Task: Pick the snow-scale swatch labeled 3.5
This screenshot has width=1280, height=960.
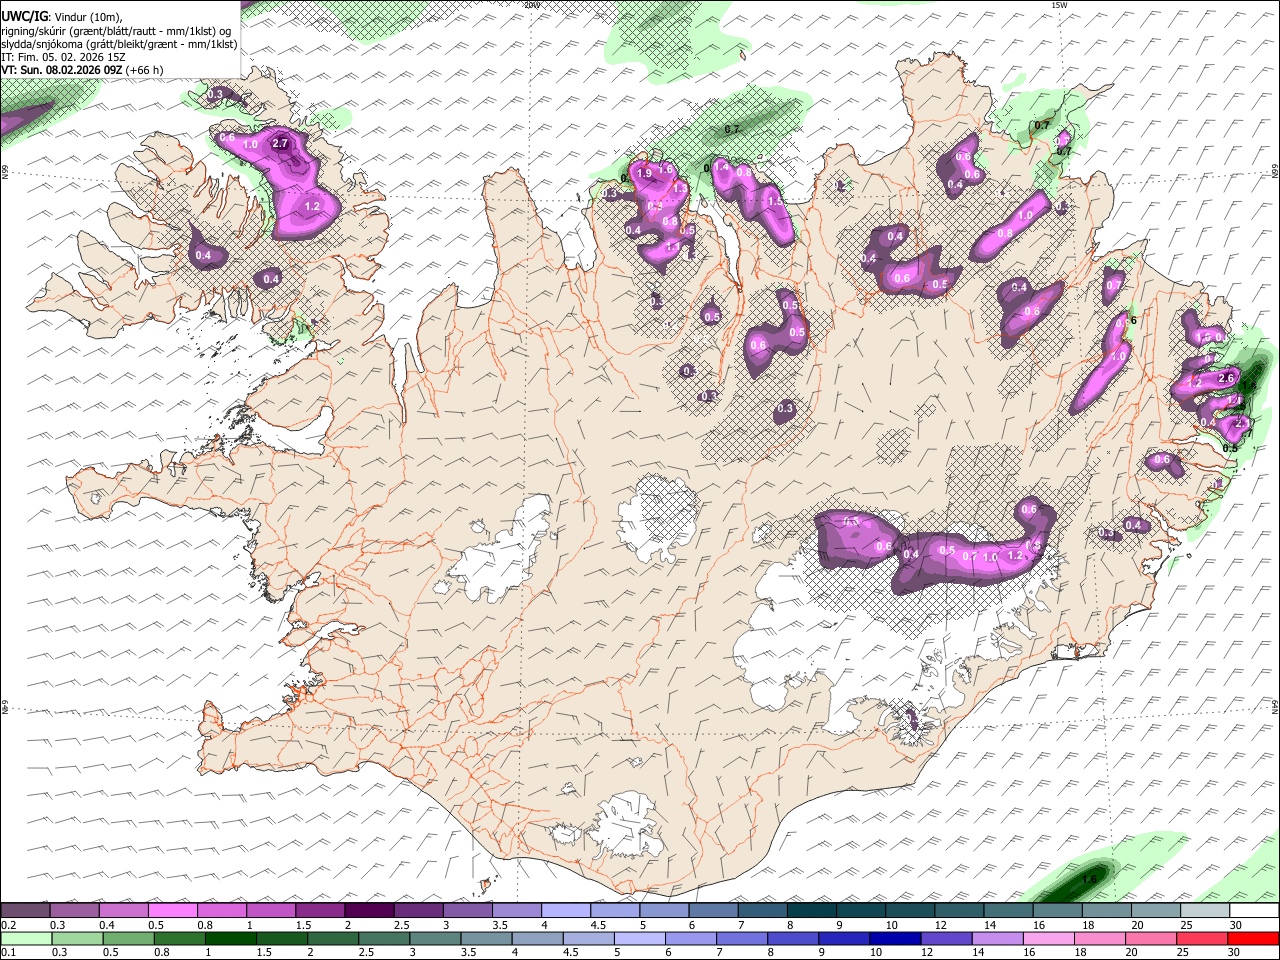Action: pos(516,911)
